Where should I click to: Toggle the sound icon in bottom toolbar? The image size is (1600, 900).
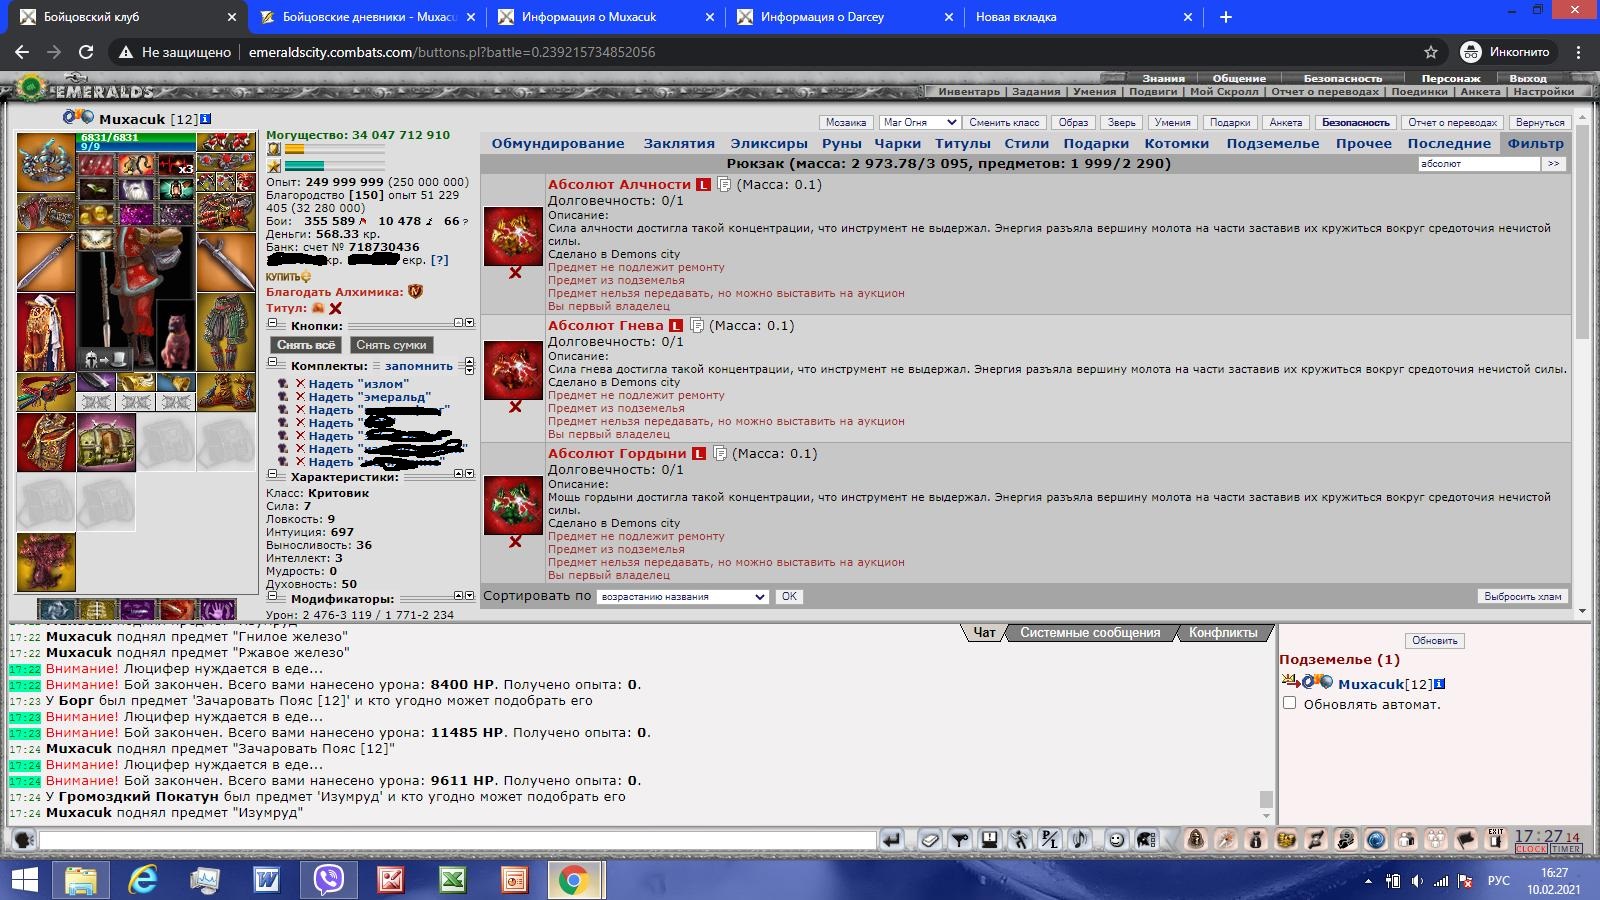1079,840
